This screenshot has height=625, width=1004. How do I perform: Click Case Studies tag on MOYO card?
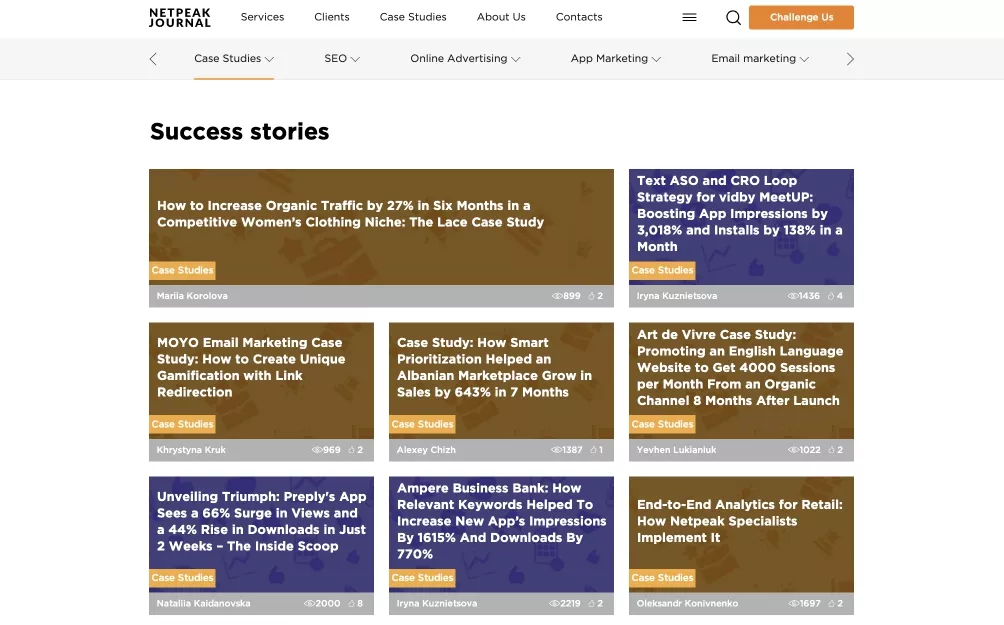pyautogui.click(x=182, y=424)
